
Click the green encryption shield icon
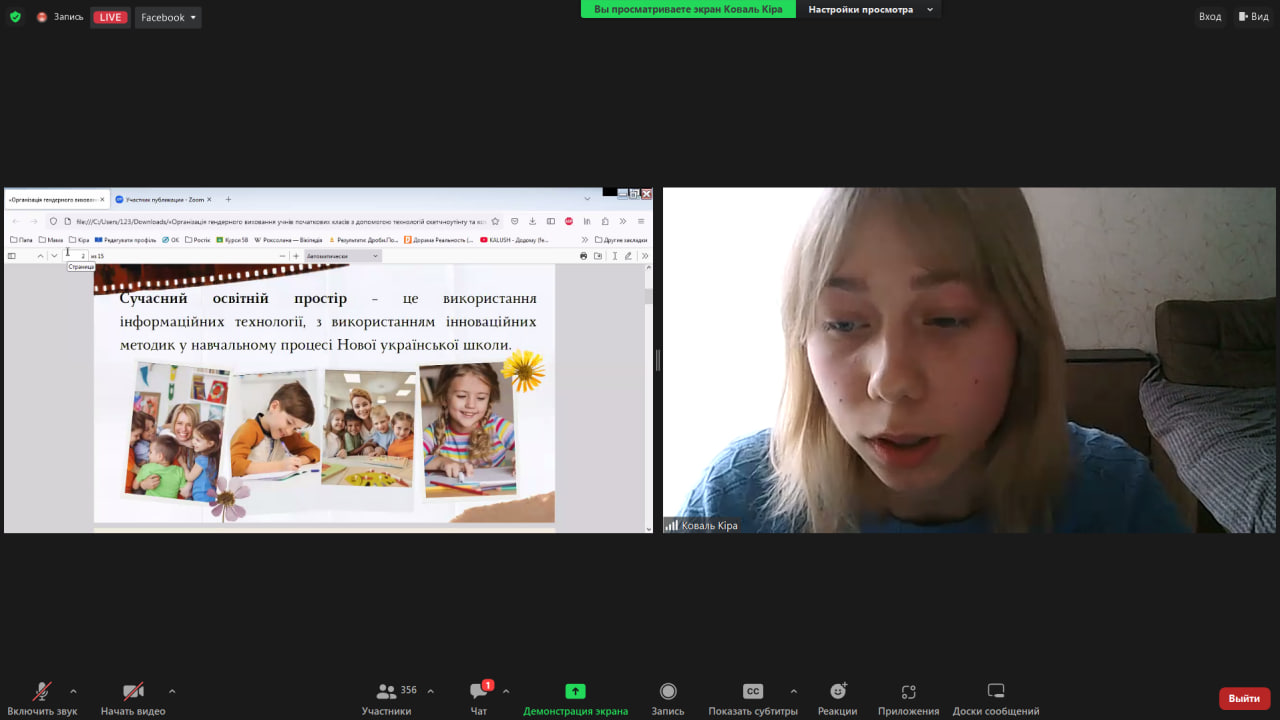15,17
